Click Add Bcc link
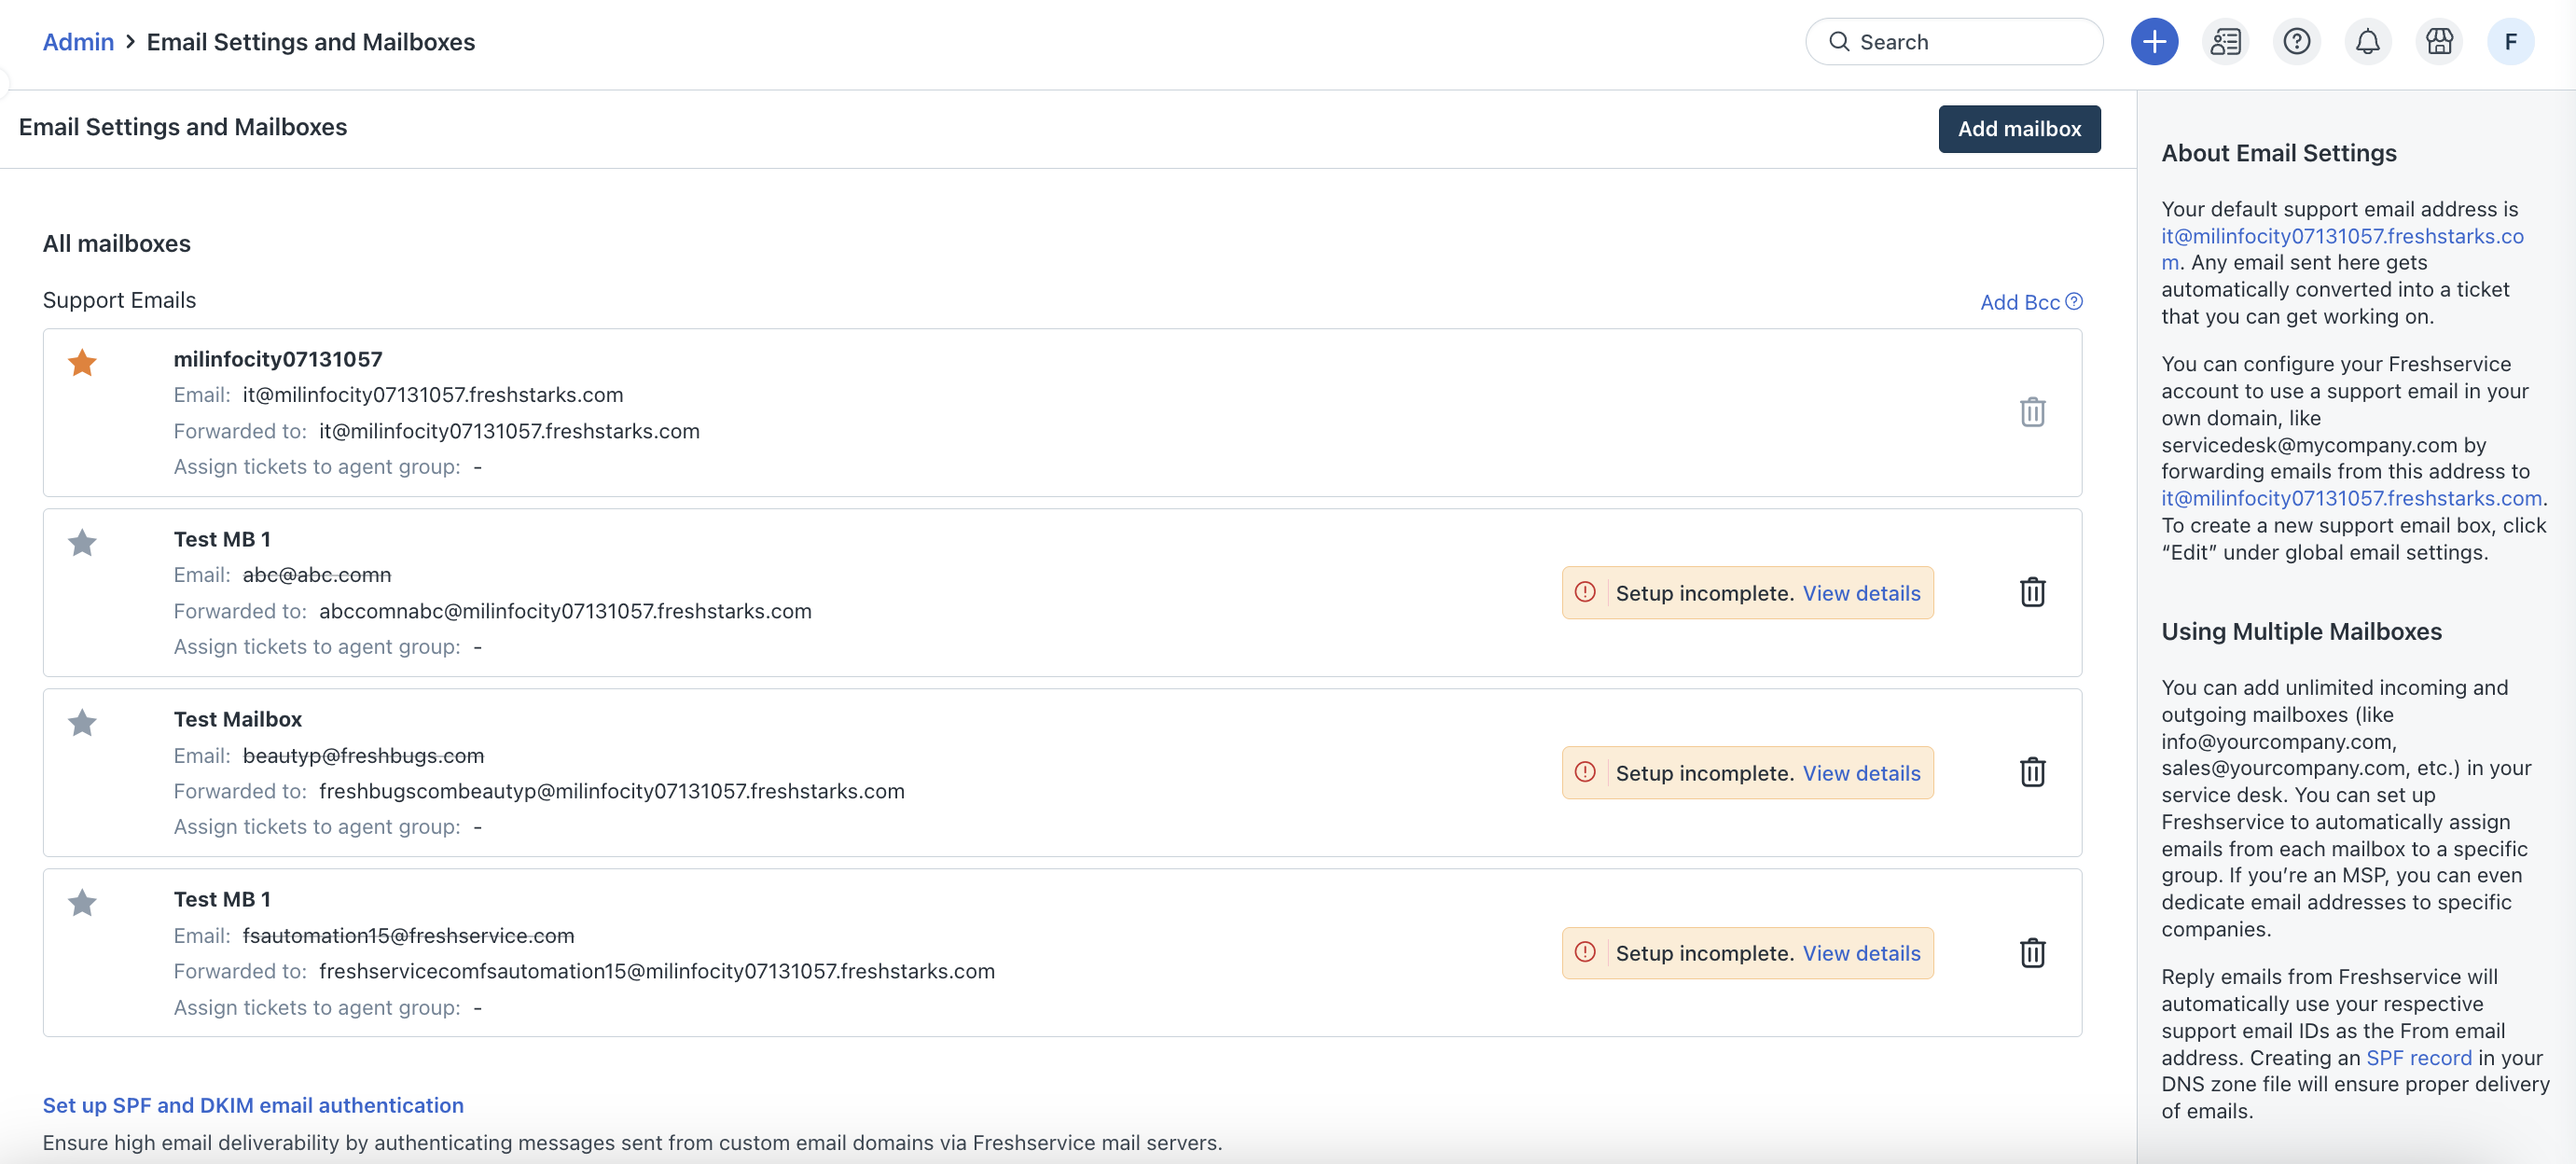This screenshot has width=2576, height=1164. (x=2018, y=302)
